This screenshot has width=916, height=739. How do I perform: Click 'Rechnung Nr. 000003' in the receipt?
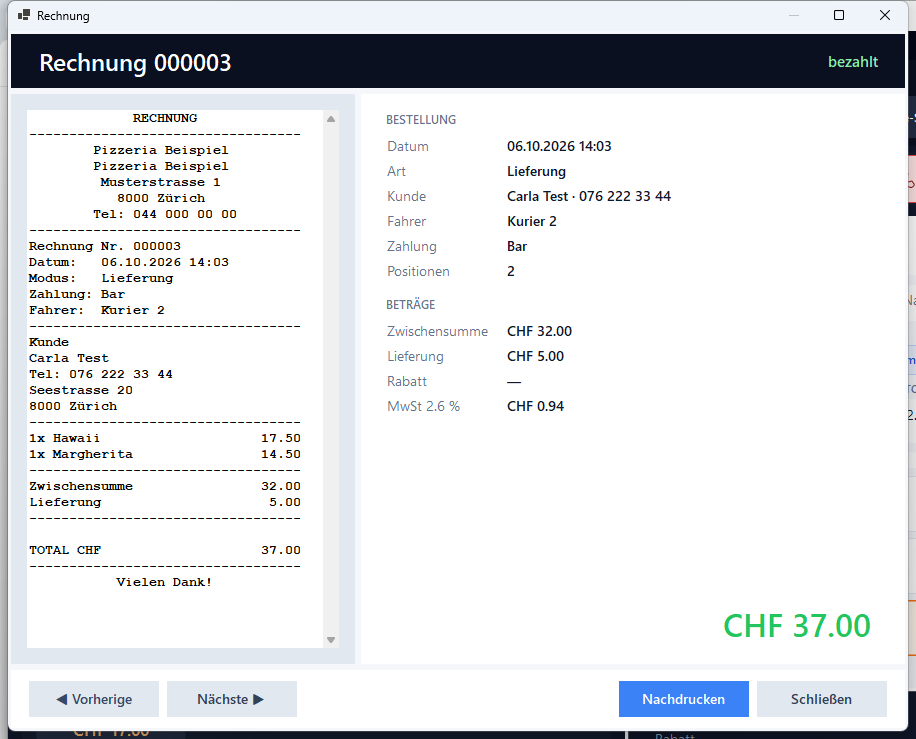105,246
